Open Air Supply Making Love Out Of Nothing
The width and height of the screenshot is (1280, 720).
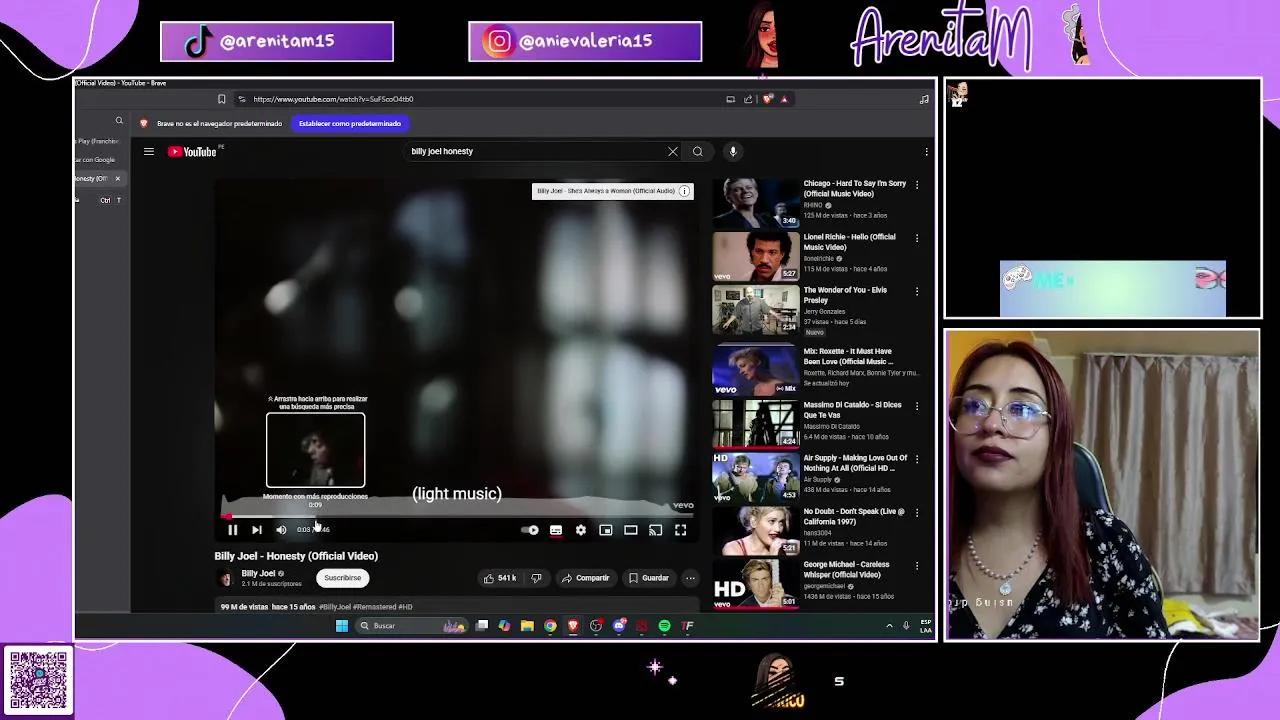[856, 463]
